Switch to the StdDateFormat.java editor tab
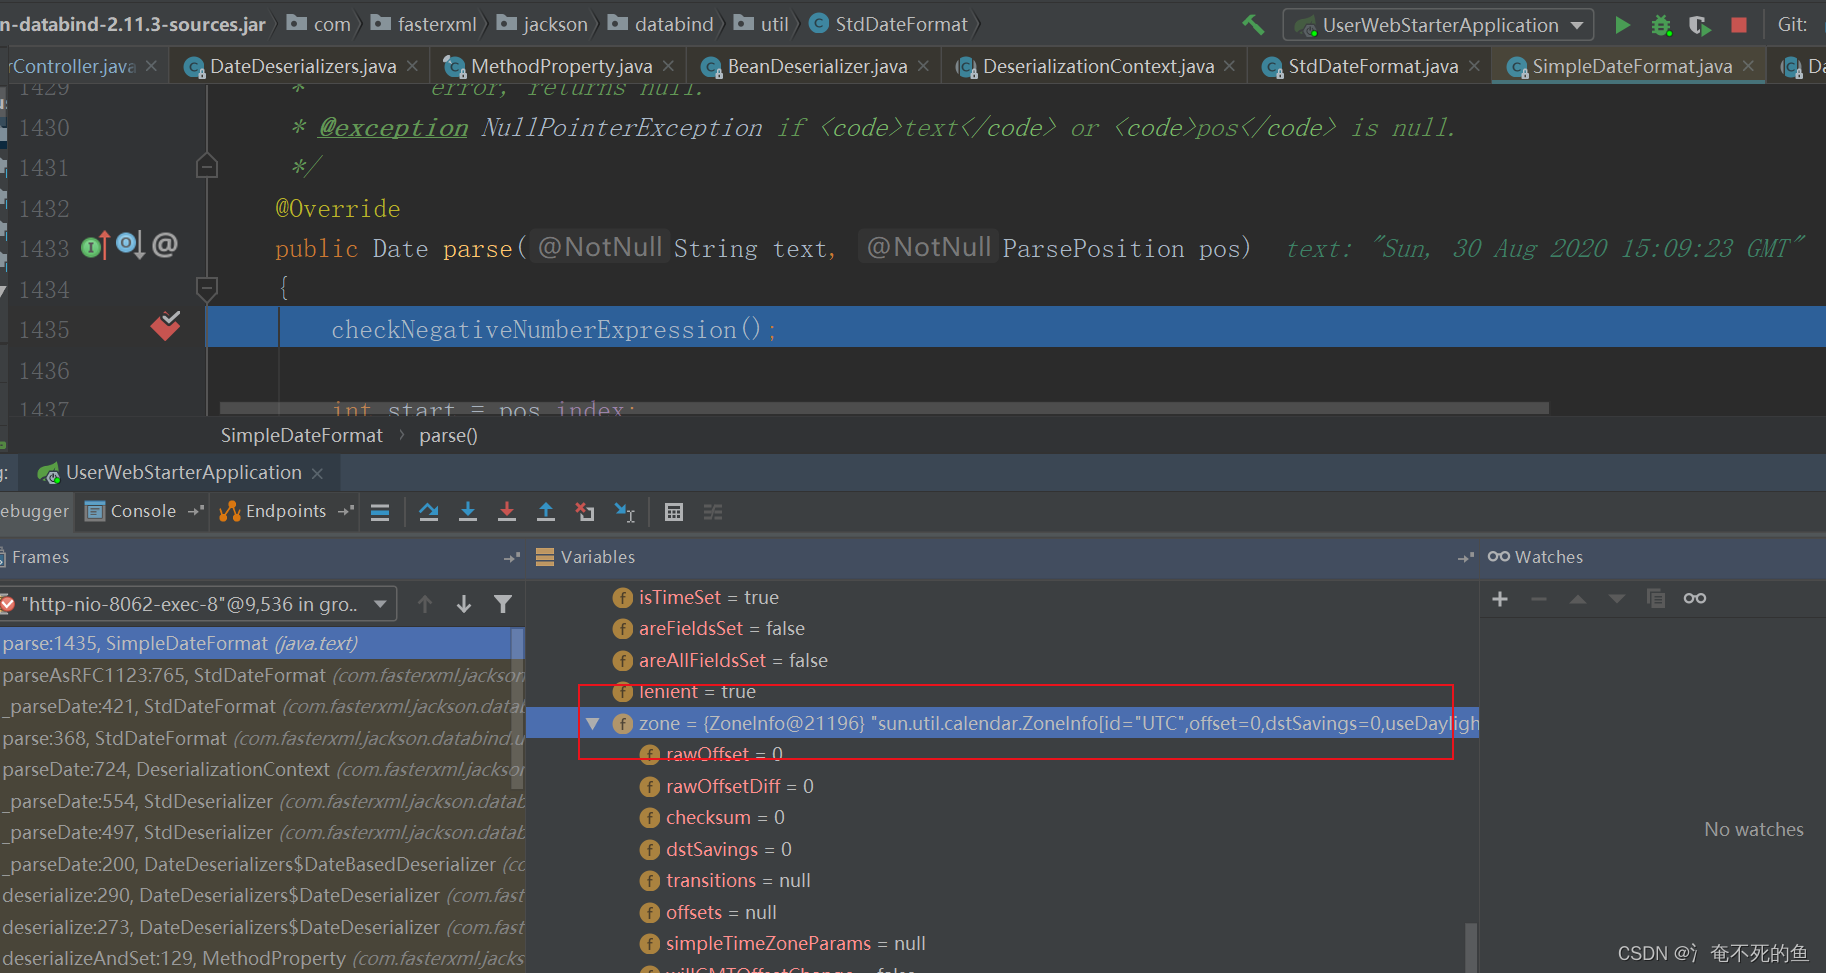 coord(1371,66)
